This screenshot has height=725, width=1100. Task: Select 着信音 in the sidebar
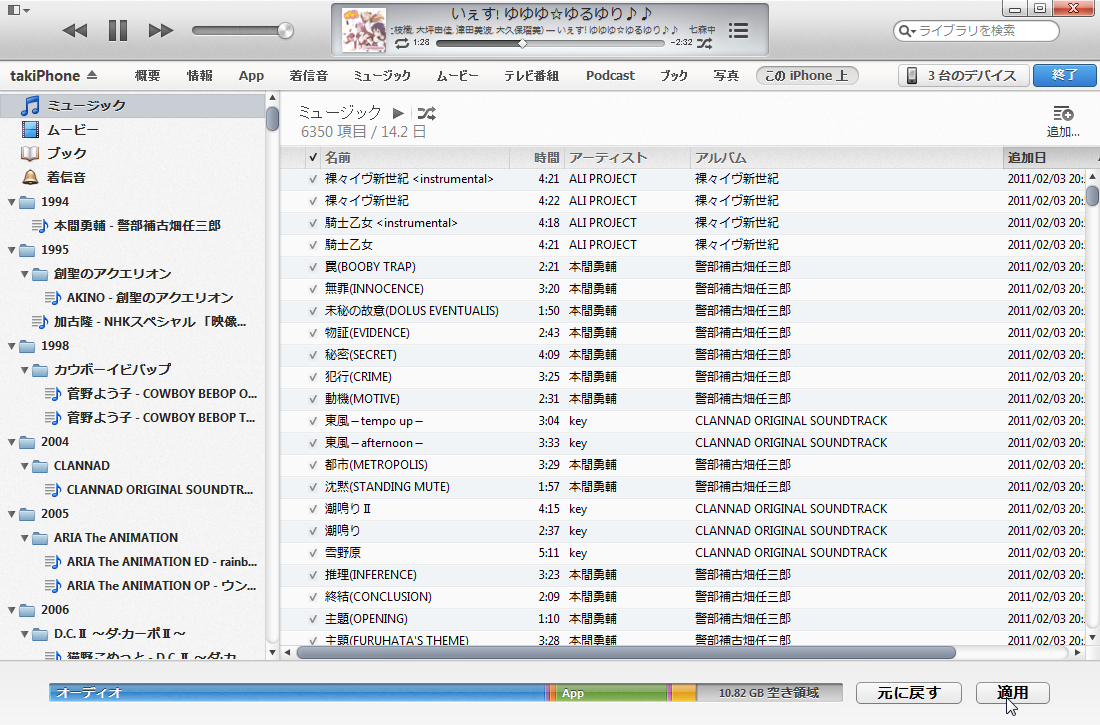132,178
